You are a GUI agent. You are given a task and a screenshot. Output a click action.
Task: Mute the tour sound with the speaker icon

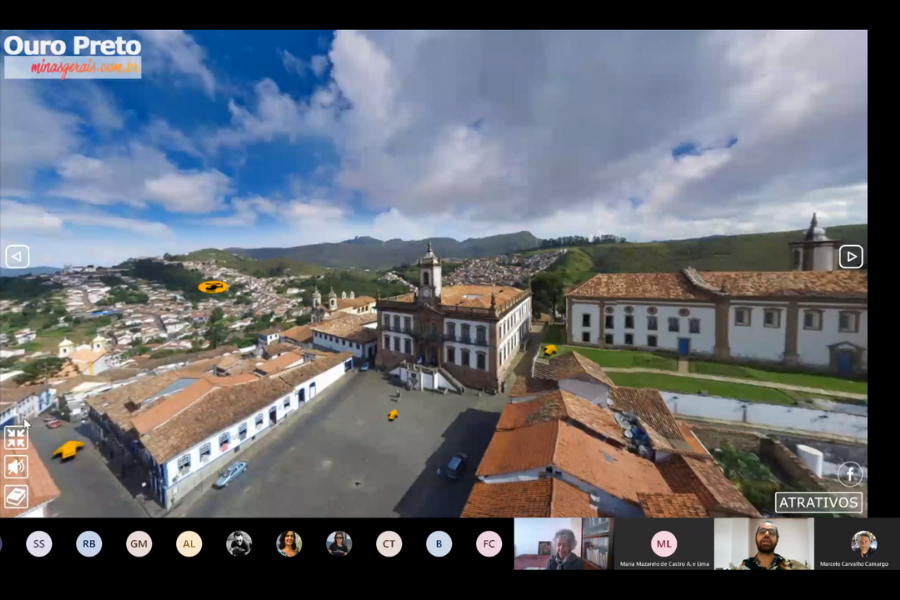pos(16,467)
